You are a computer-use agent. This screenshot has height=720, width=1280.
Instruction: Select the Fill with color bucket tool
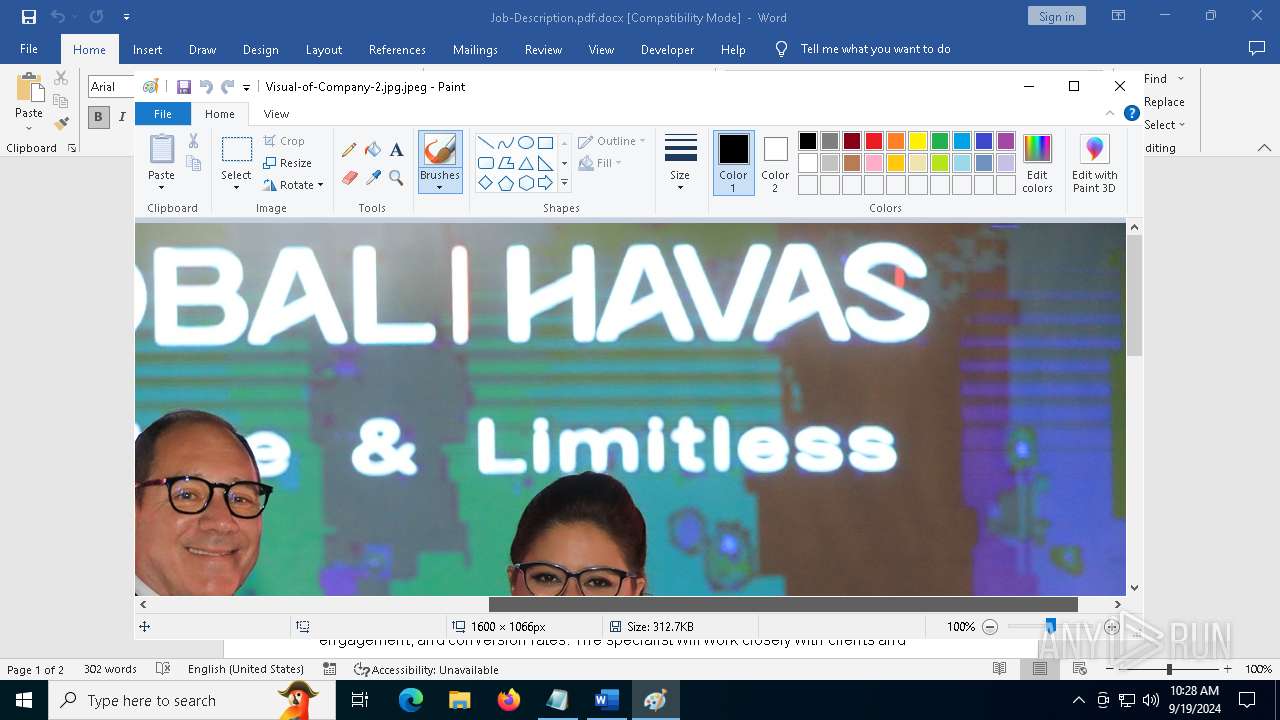373,150
